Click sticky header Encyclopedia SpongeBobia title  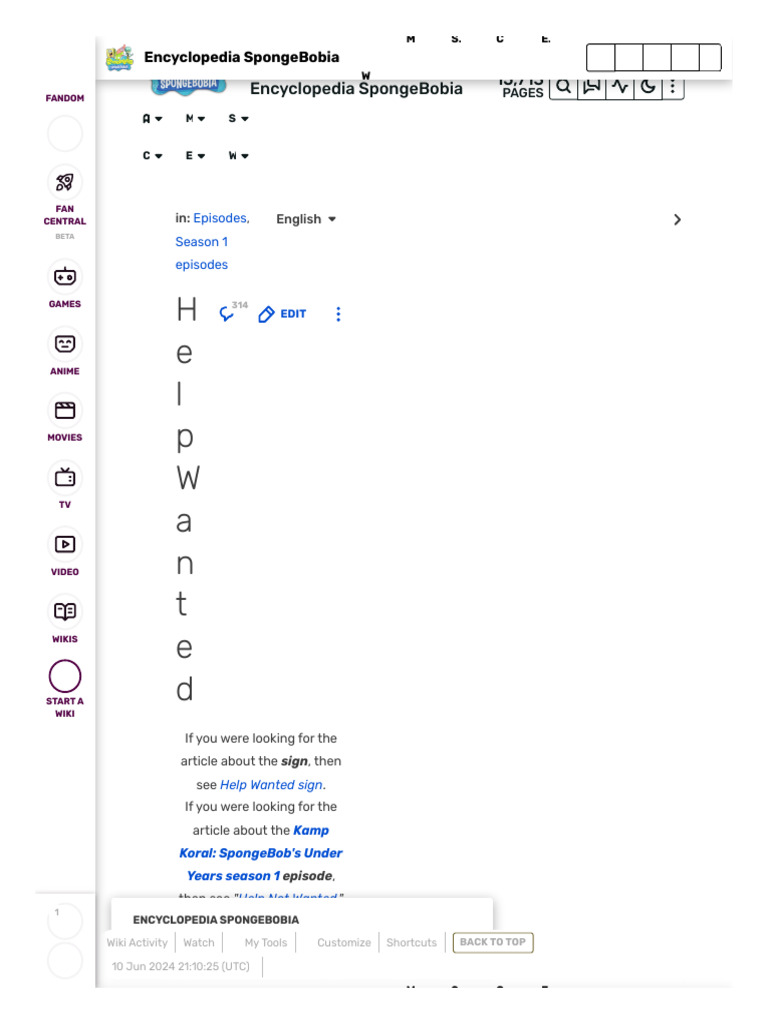click(242, 57)
